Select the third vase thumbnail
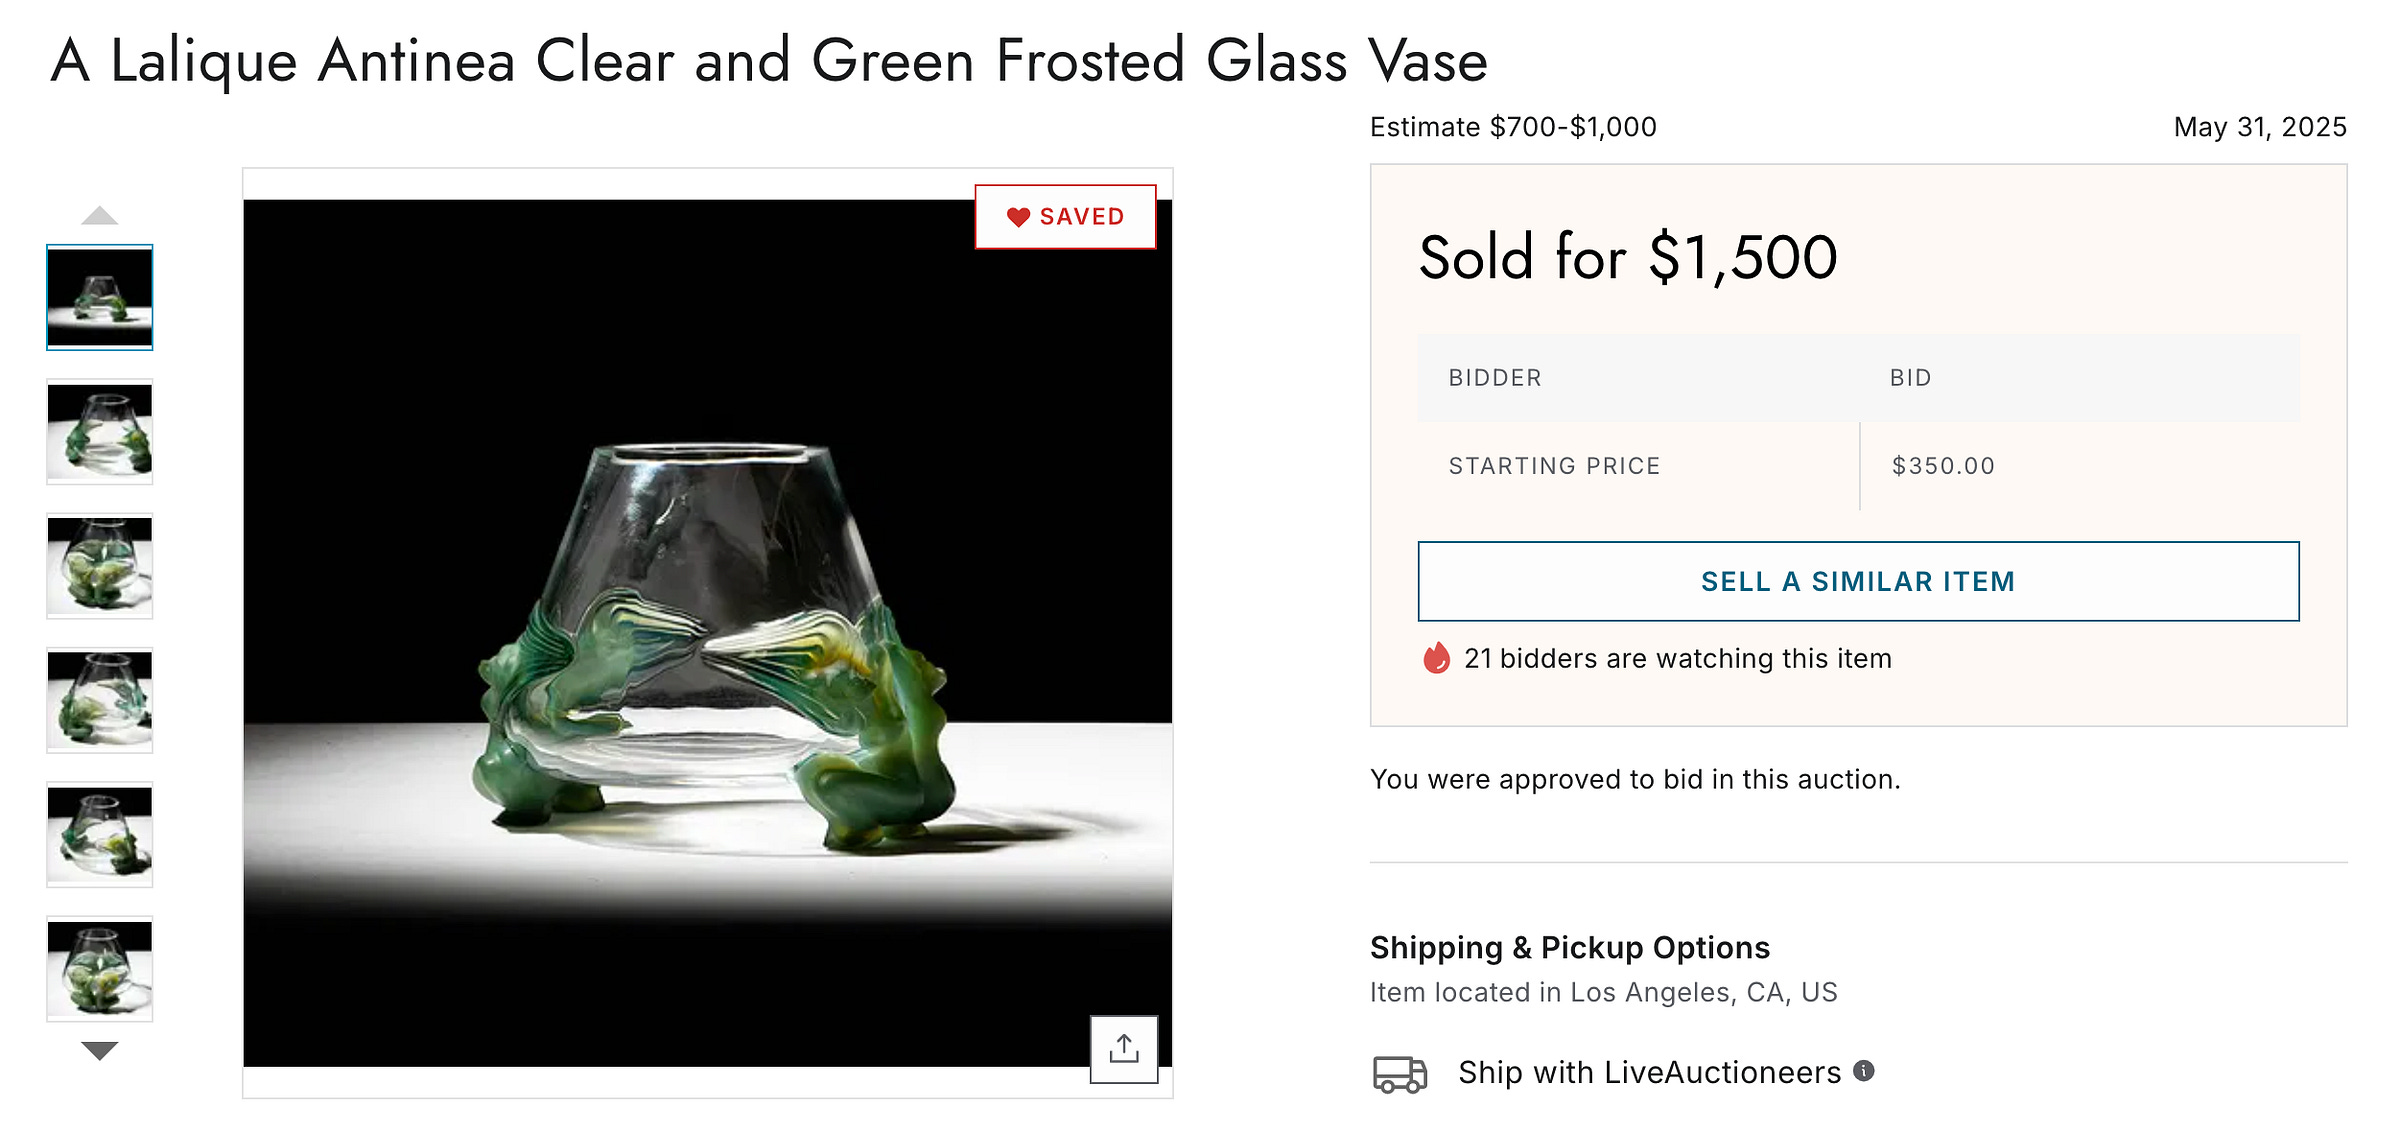Viewport: 2400px width, 1134px height. click(100, 566)
